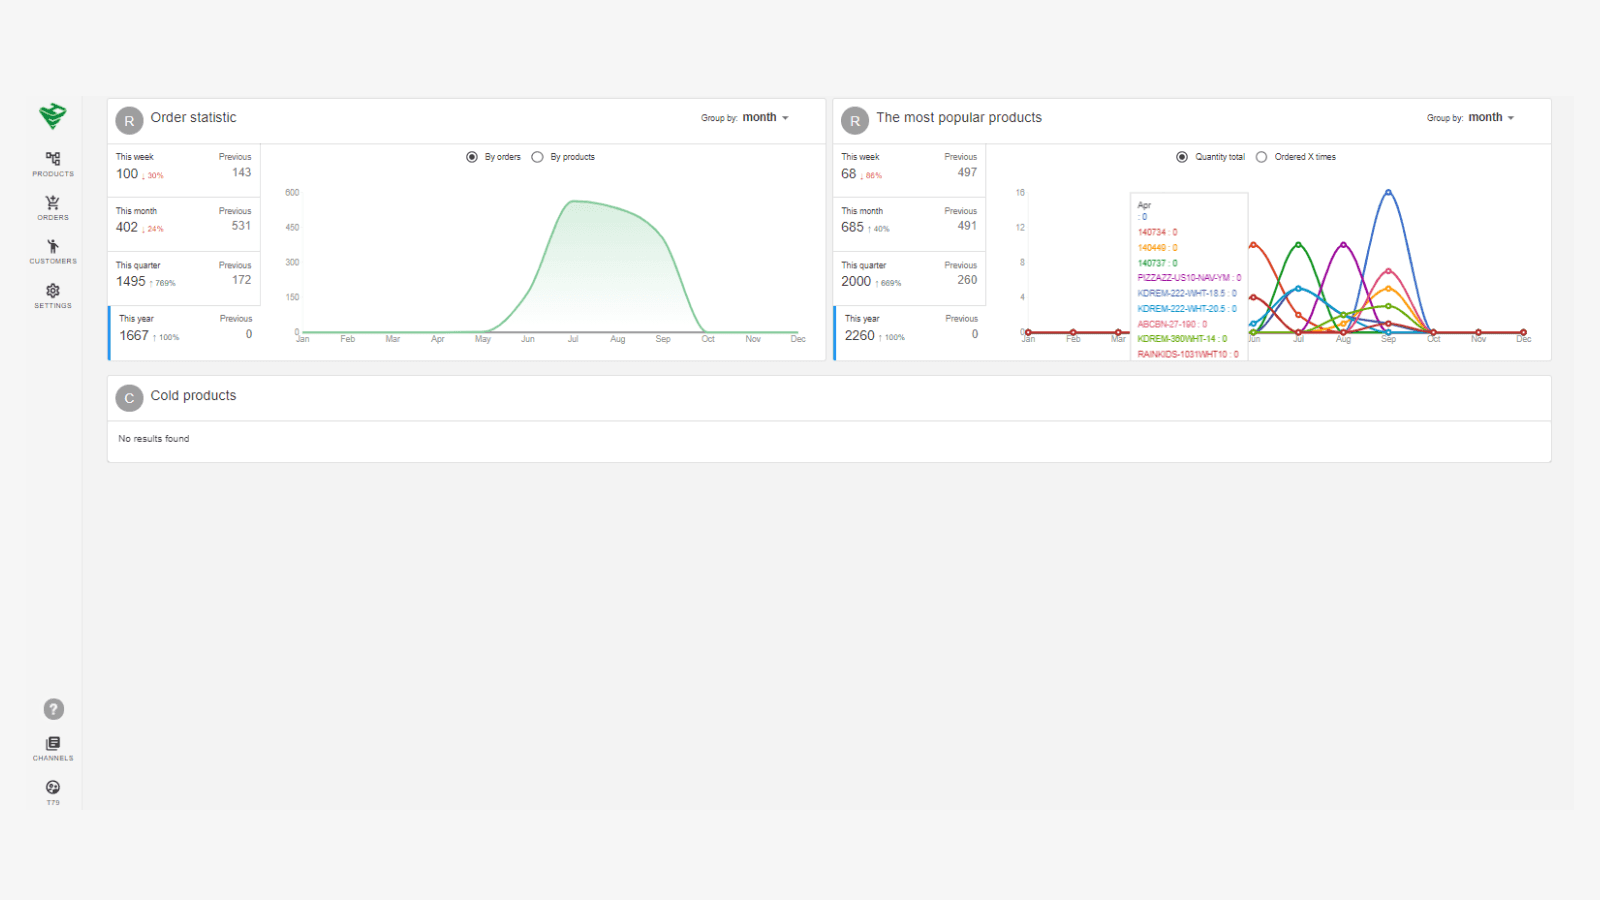Go to Customers icon in sidebar
This screenshot has height=900, width=1600.
(53, 247)
